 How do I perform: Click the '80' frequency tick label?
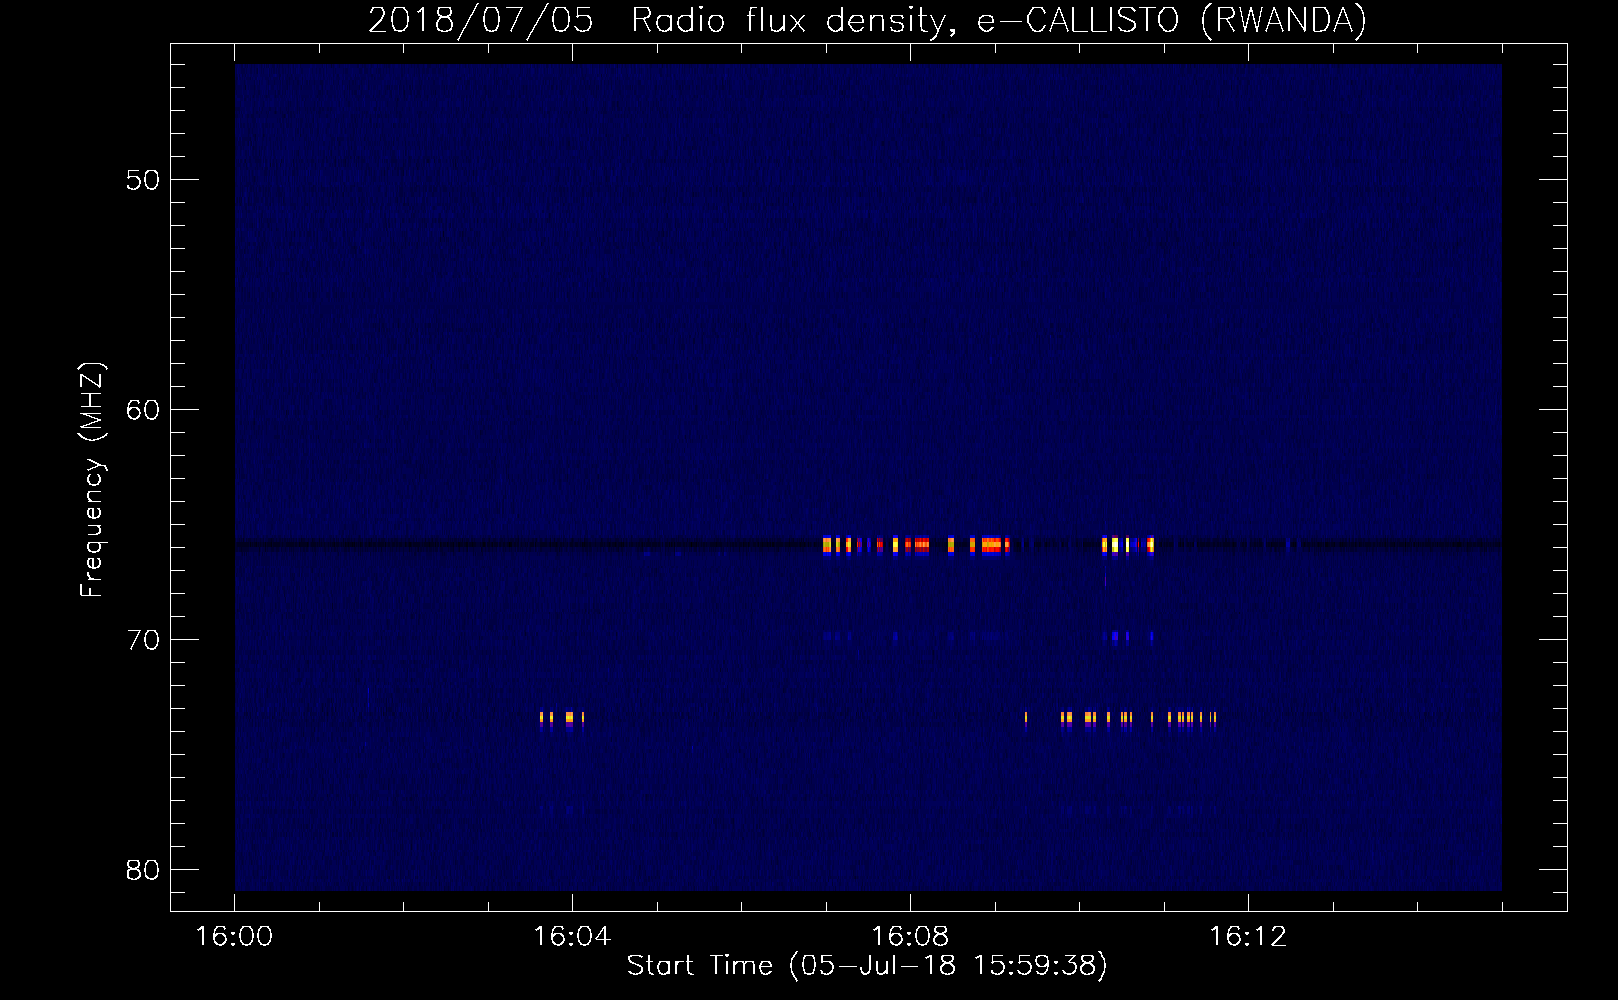tap(144, 870)
